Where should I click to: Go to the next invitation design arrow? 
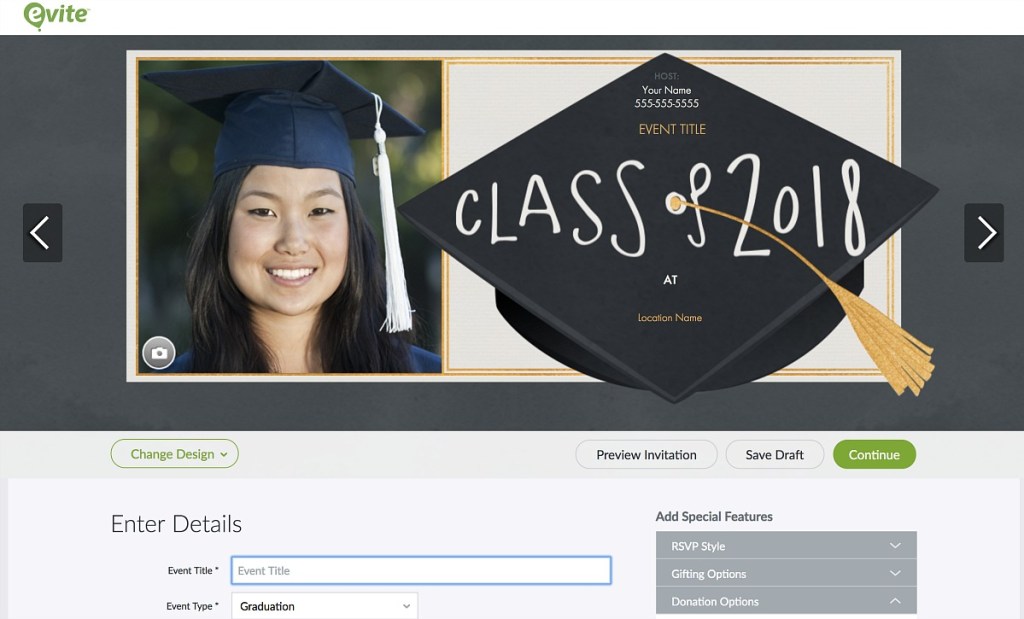[x=984, y=233]
